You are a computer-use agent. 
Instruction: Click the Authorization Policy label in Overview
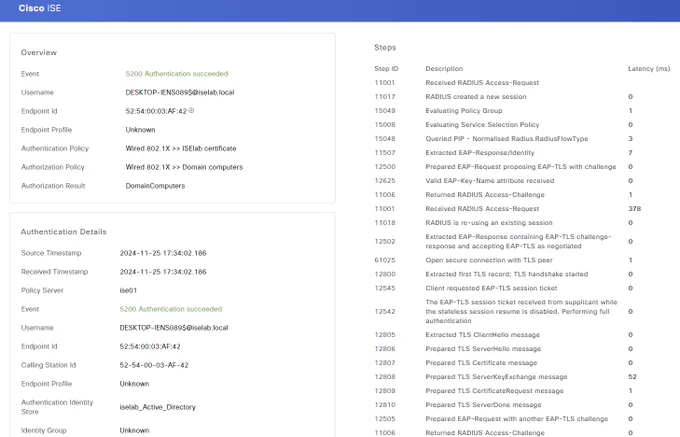tap(52, 167)
